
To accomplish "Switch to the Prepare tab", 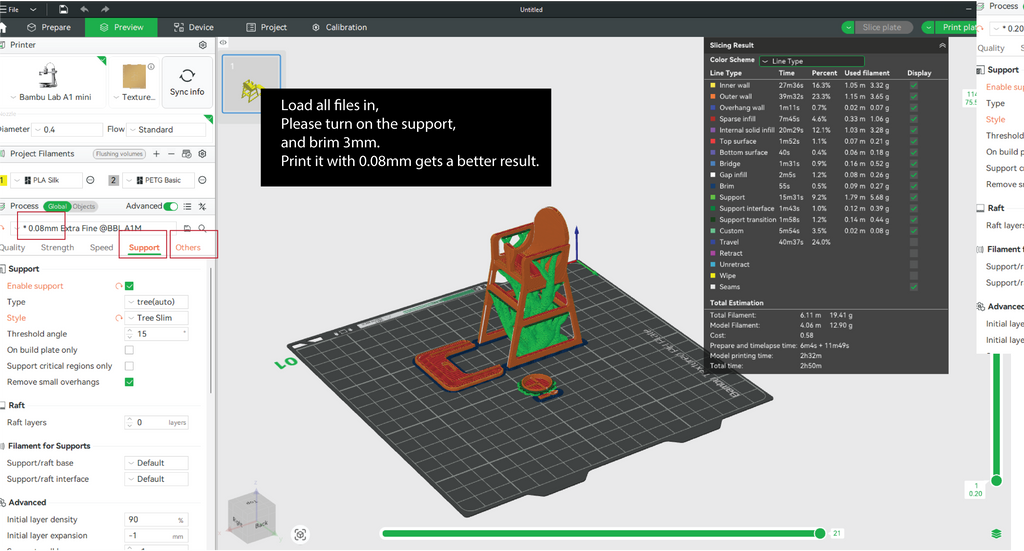I will pyautogui.click(x=48, y=27).
